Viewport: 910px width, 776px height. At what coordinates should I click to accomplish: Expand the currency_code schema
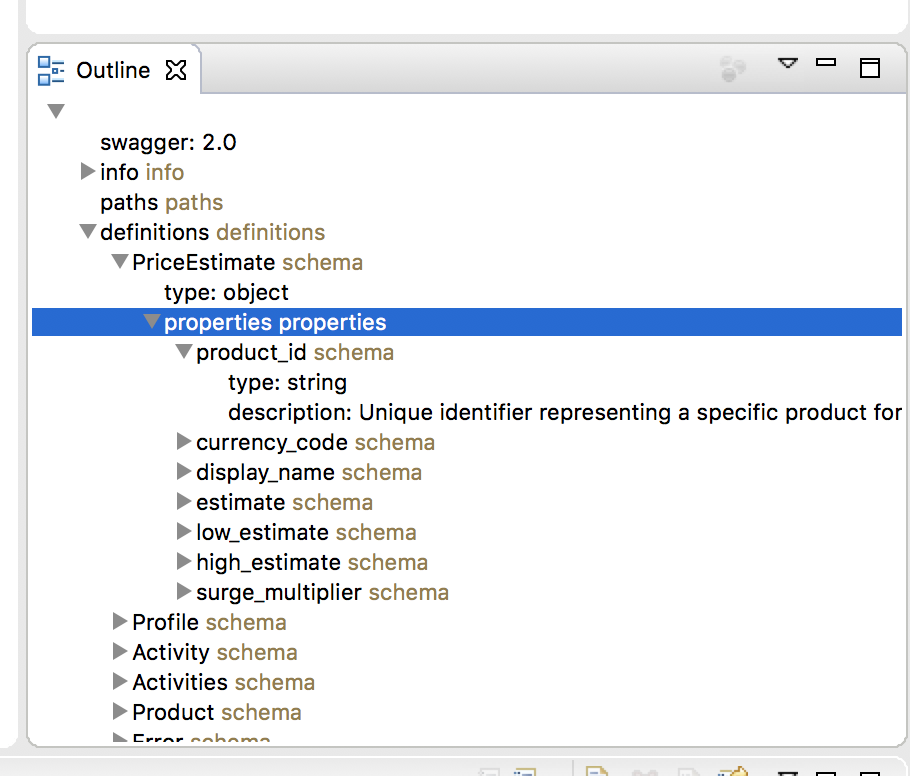coord(184,442)
